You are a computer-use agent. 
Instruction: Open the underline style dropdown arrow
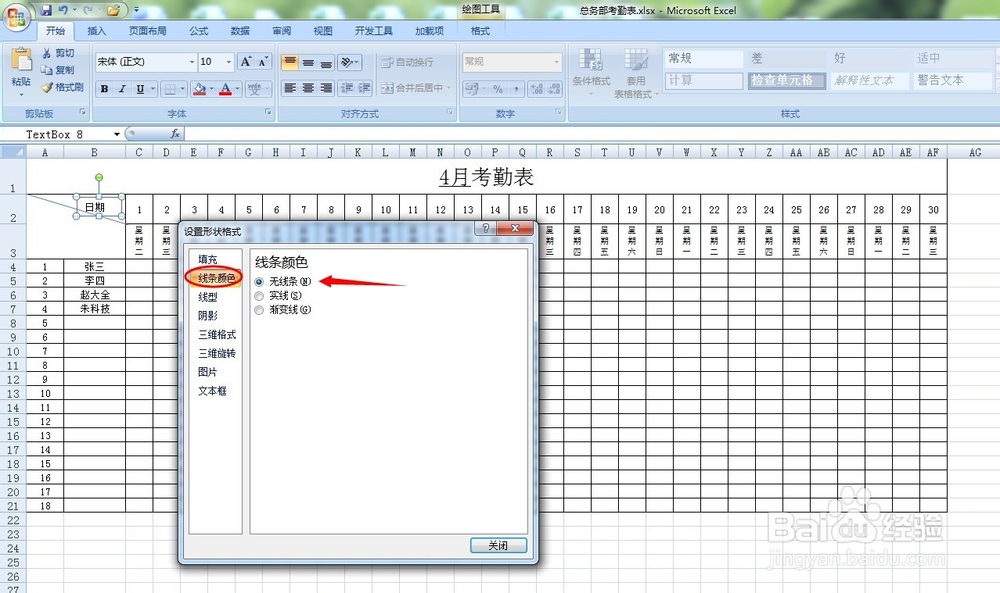tap(152, 89)
